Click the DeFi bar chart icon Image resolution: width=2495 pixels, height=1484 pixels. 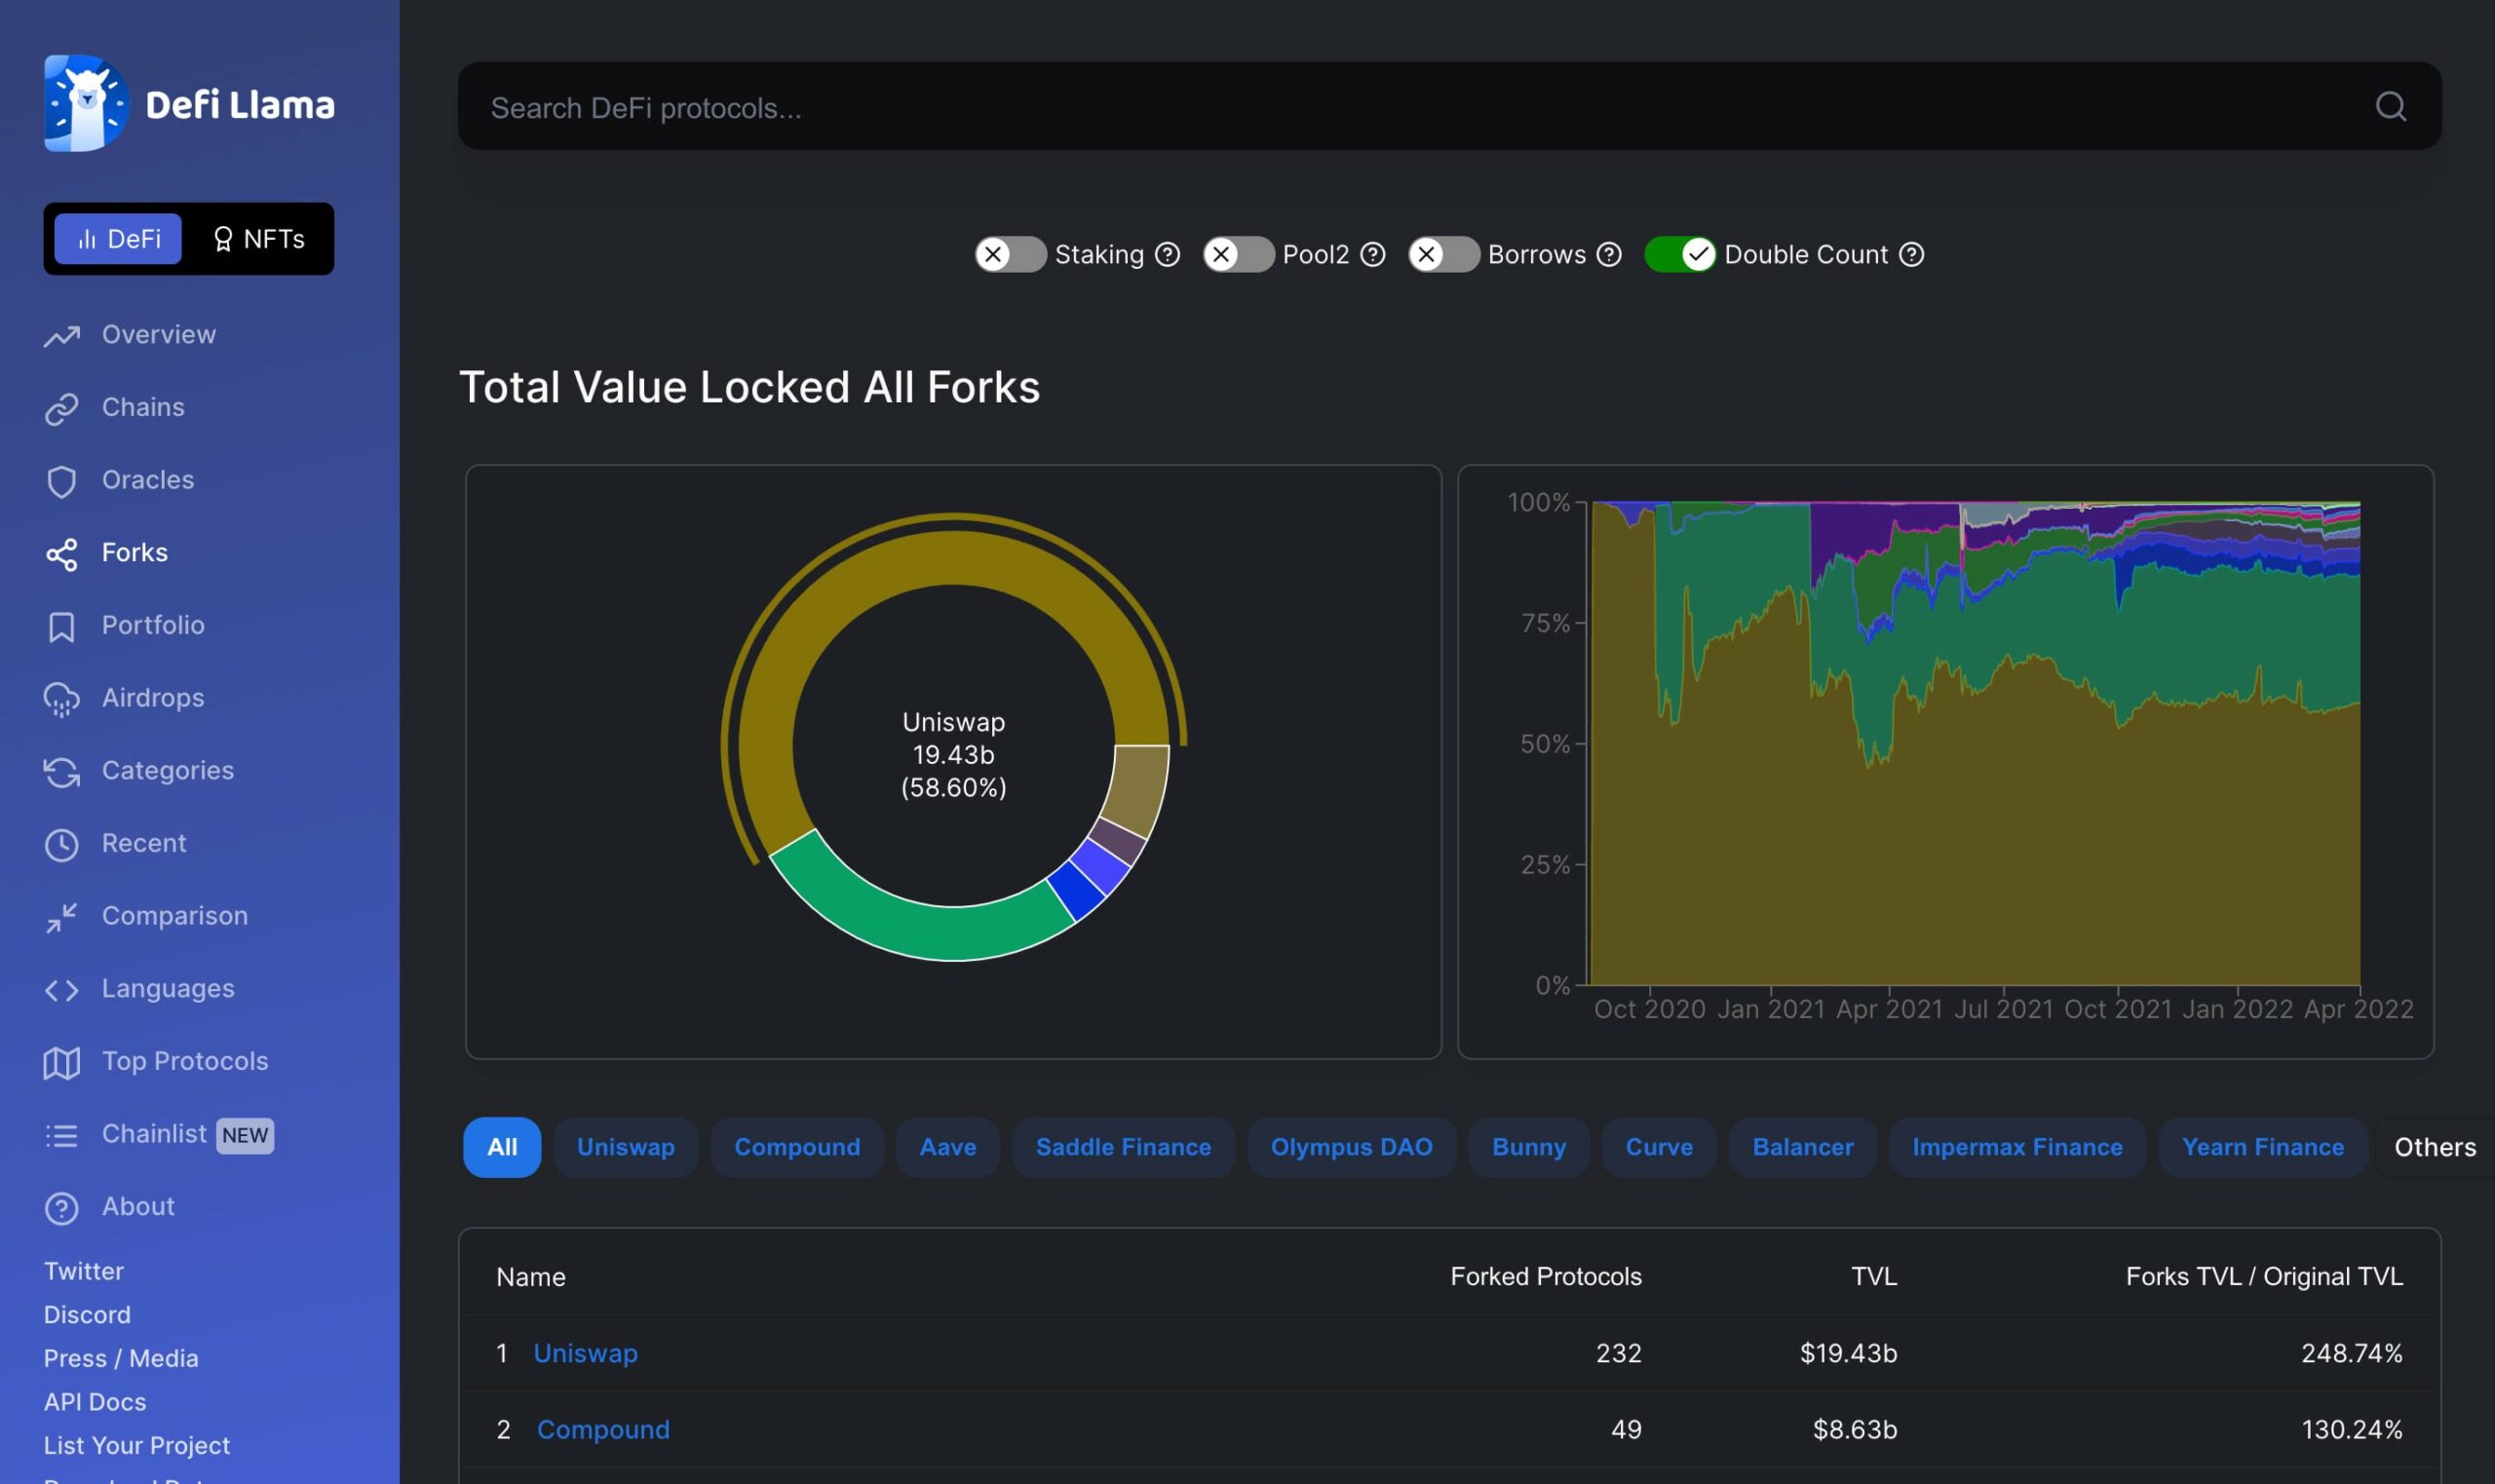click(x=87, y=238)
